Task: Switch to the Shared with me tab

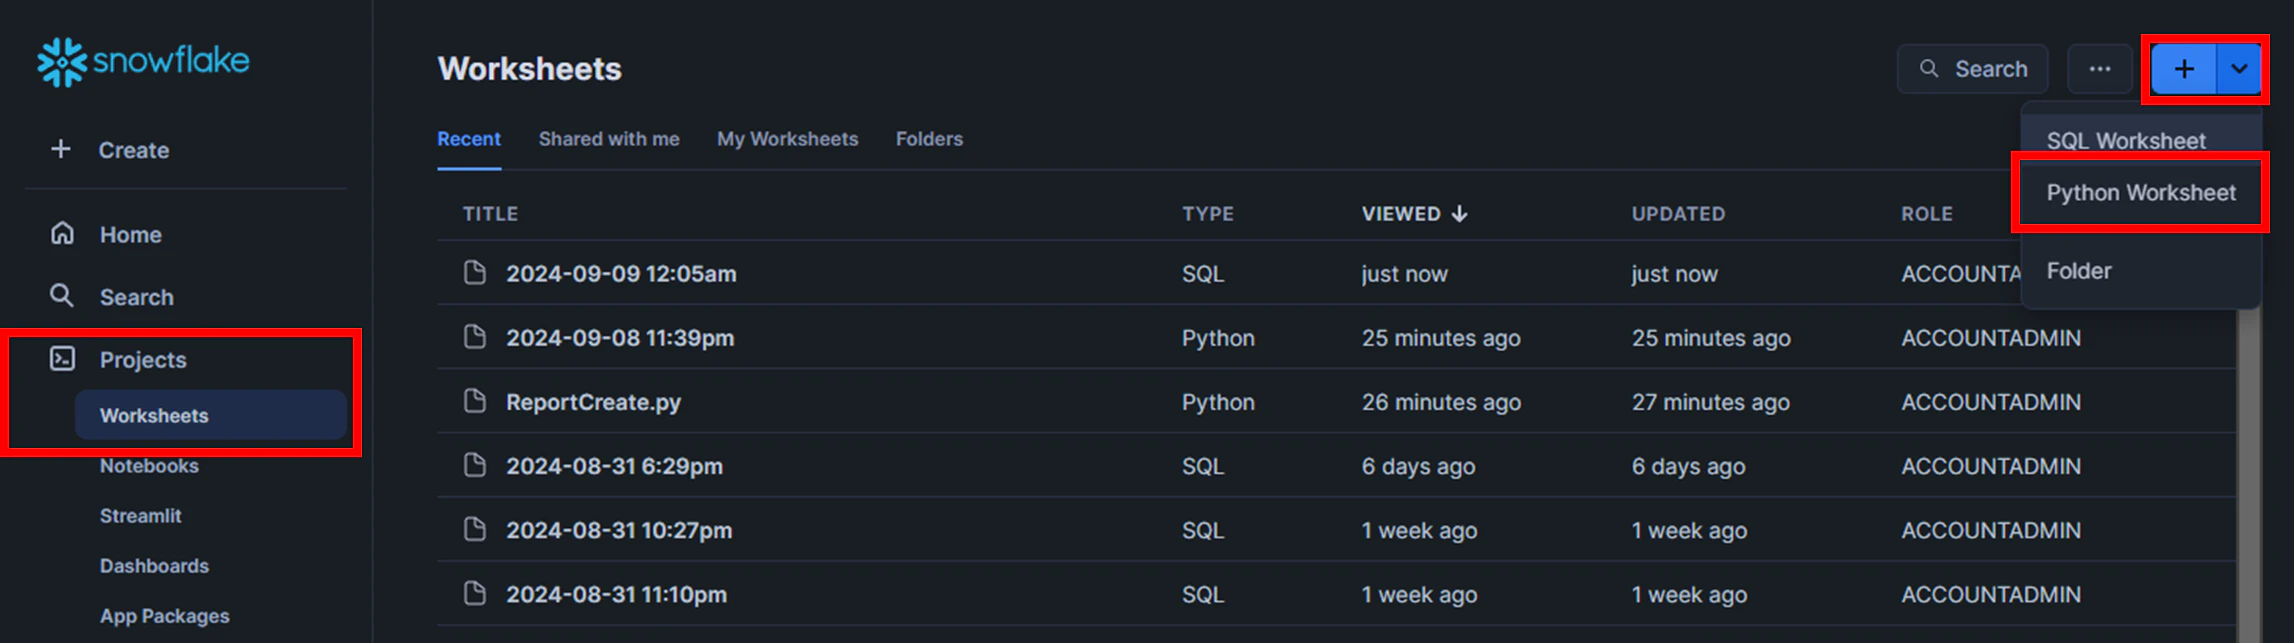Action: tap(608, 139)
